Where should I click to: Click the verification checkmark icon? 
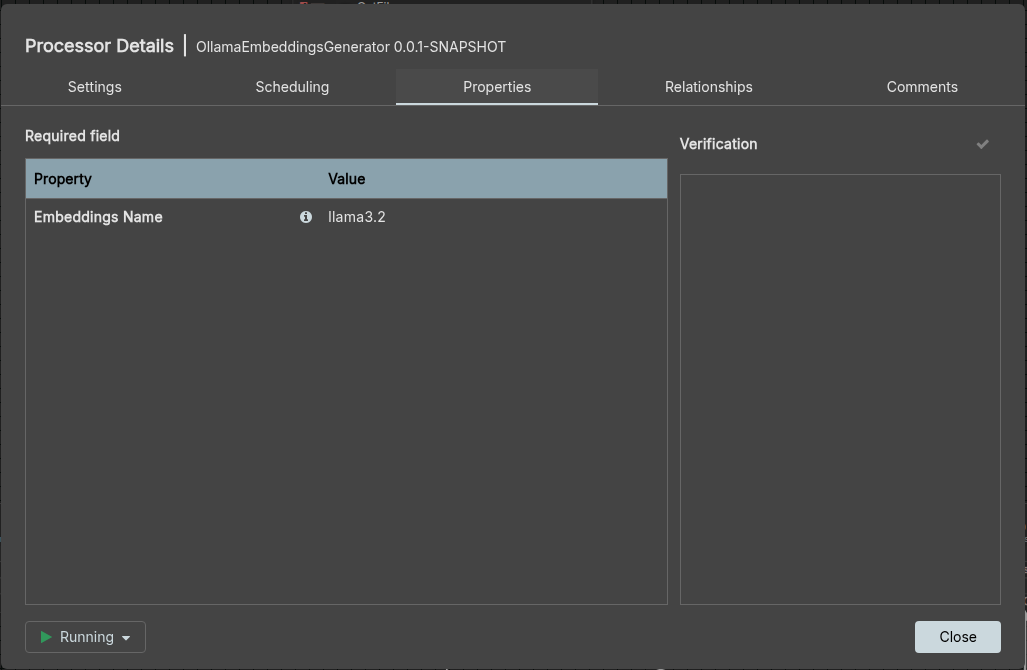982,144
